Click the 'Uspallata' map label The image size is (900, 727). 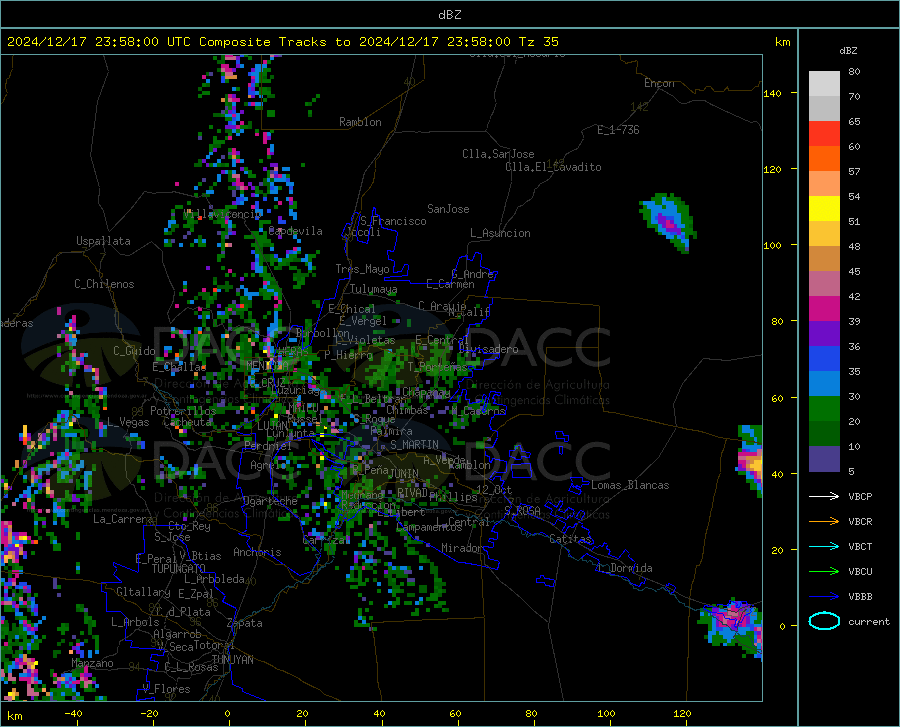coord(103,241)
